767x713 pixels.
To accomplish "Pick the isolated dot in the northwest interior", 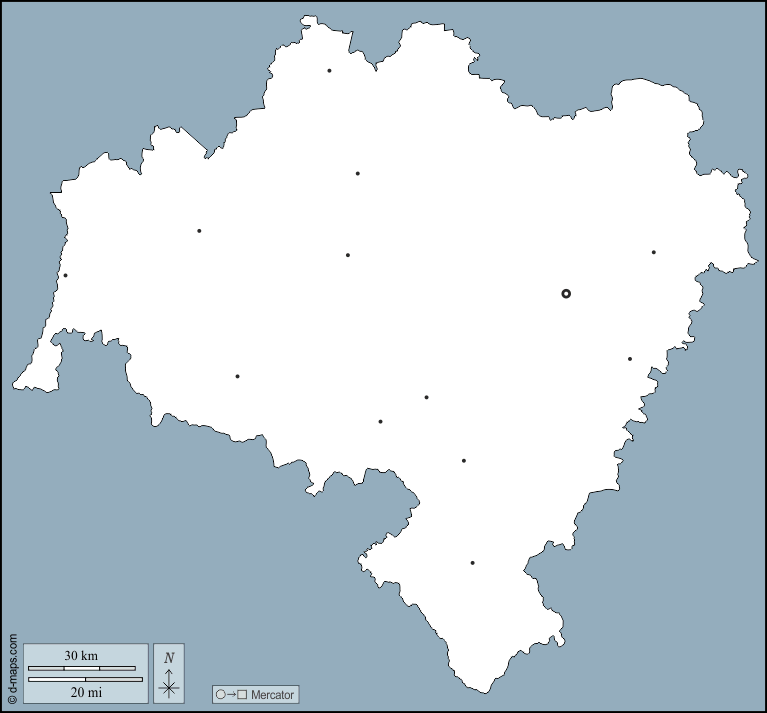I will click(199, 231).
